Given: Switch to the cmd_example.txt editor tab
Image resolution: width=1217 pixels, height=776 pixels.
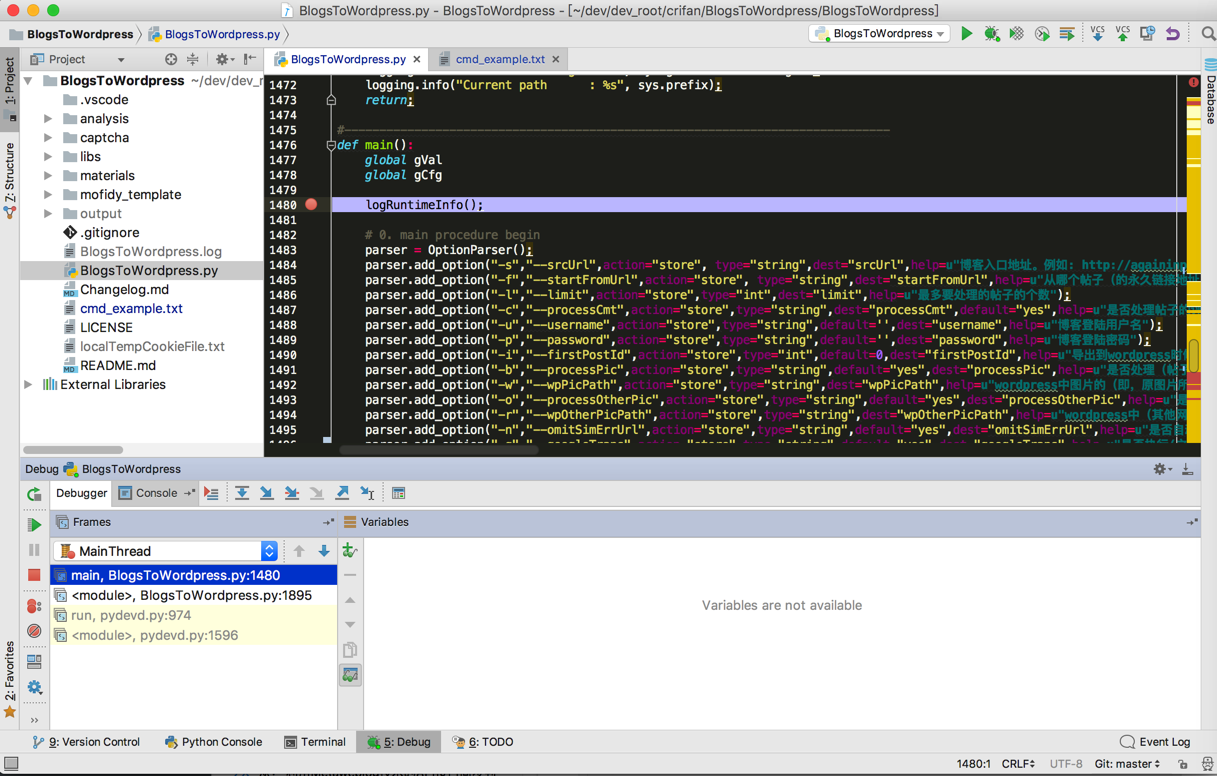Looking at the screenshot, I should [499, 59].
